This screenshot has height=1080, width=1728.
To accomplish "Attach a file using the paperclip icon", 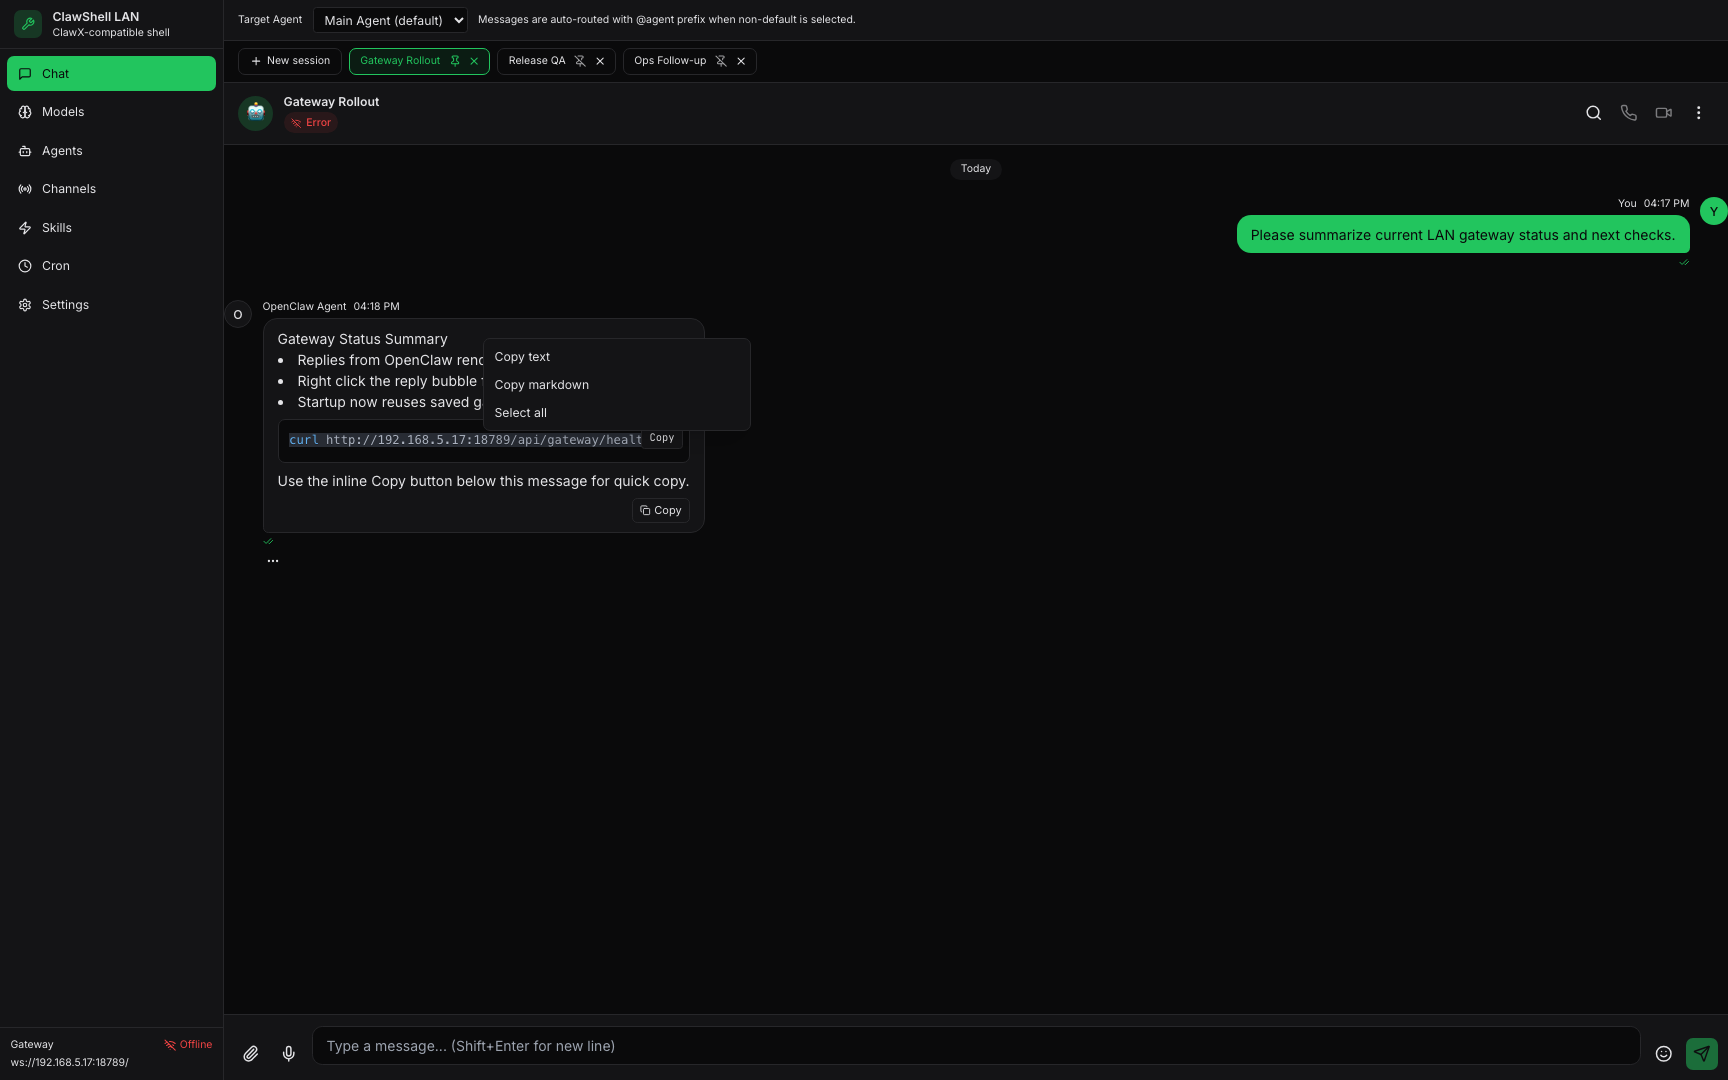I will (x=251, y=1053).
